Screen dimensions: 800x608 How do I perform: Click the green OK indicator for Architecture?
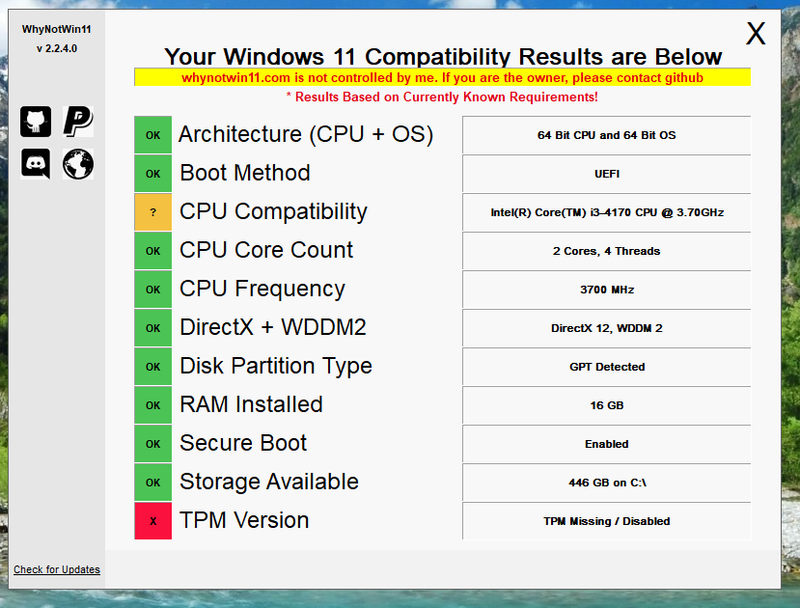(153, 134)
